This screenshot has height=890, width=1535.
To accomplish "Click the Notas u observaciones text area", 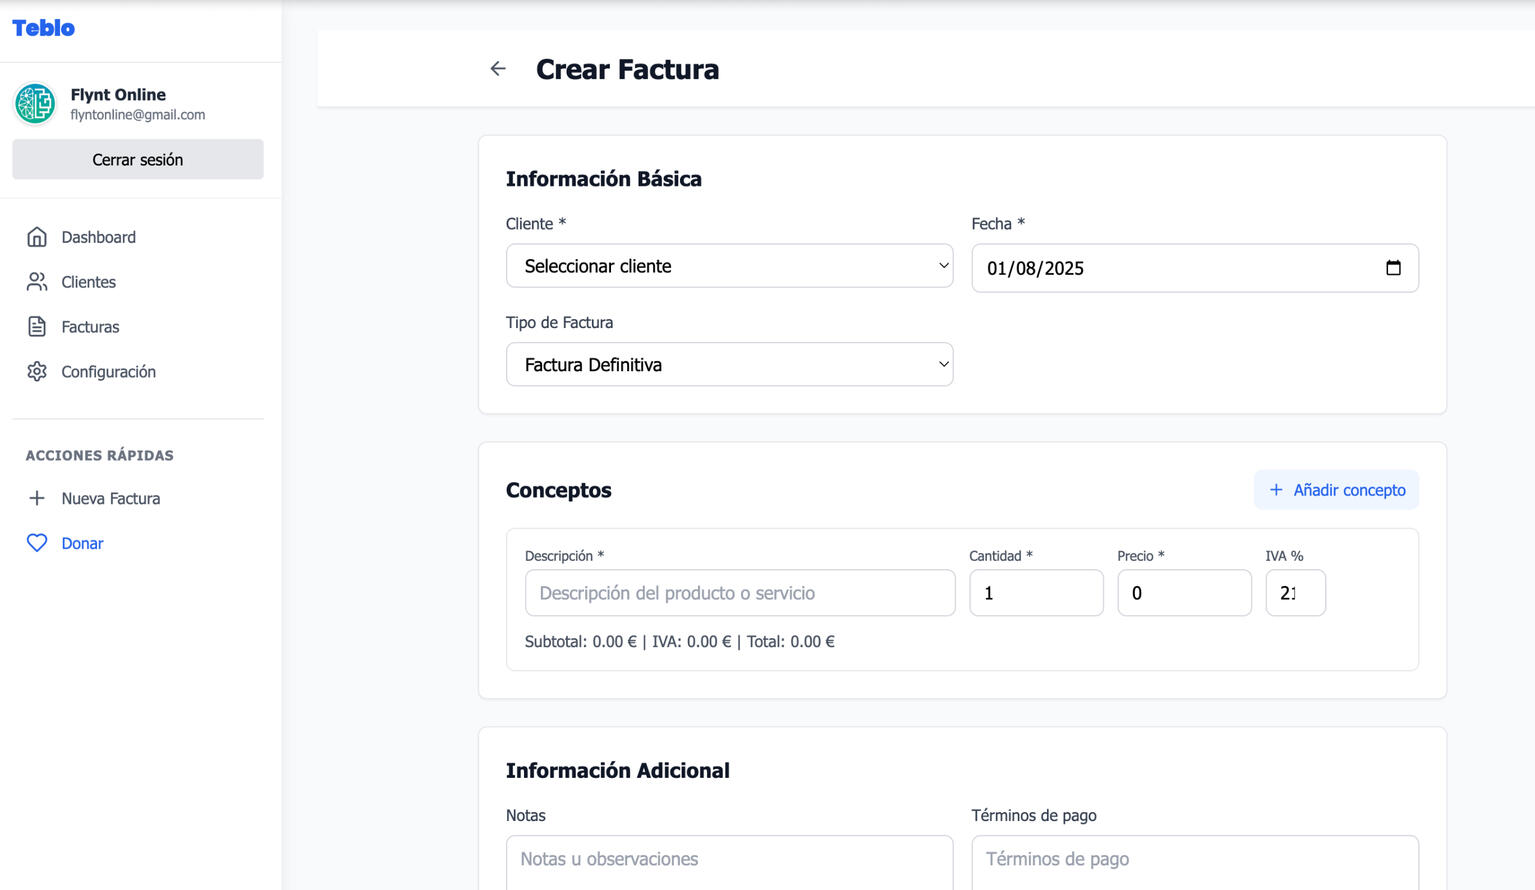I will [729, 860].
